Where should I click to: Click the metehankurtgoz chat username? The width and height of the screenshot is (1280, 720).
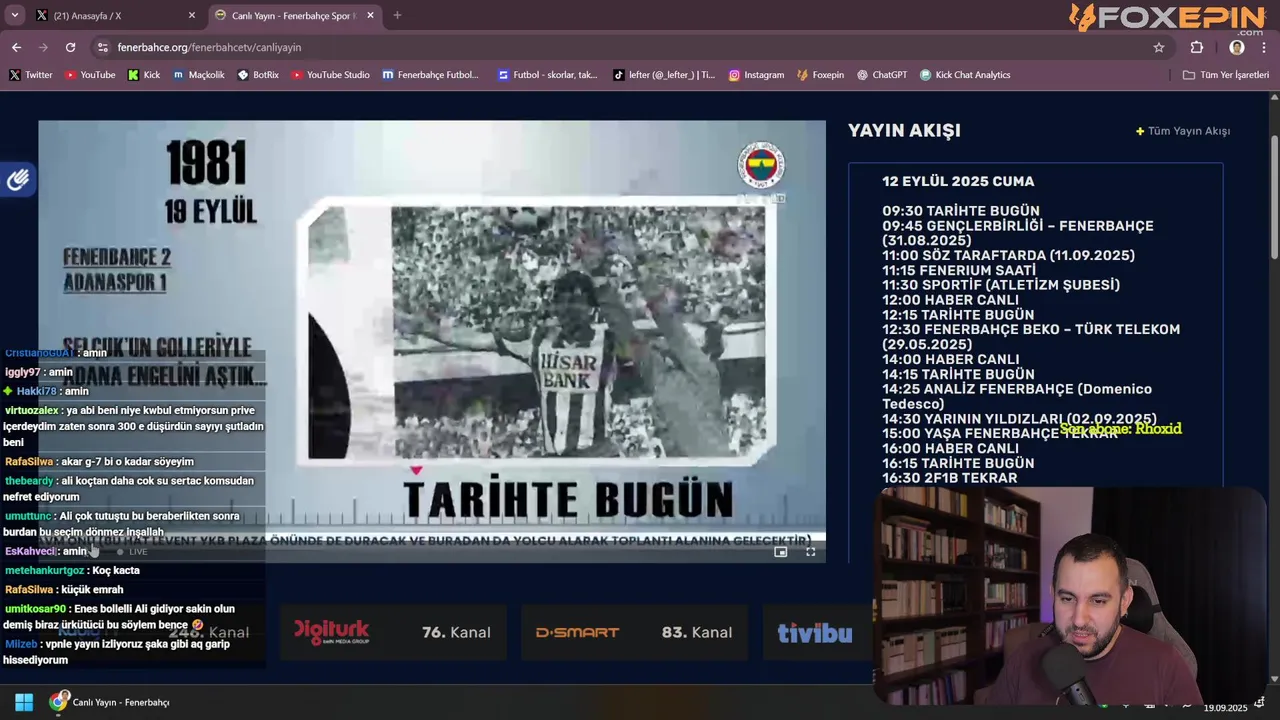46,570
